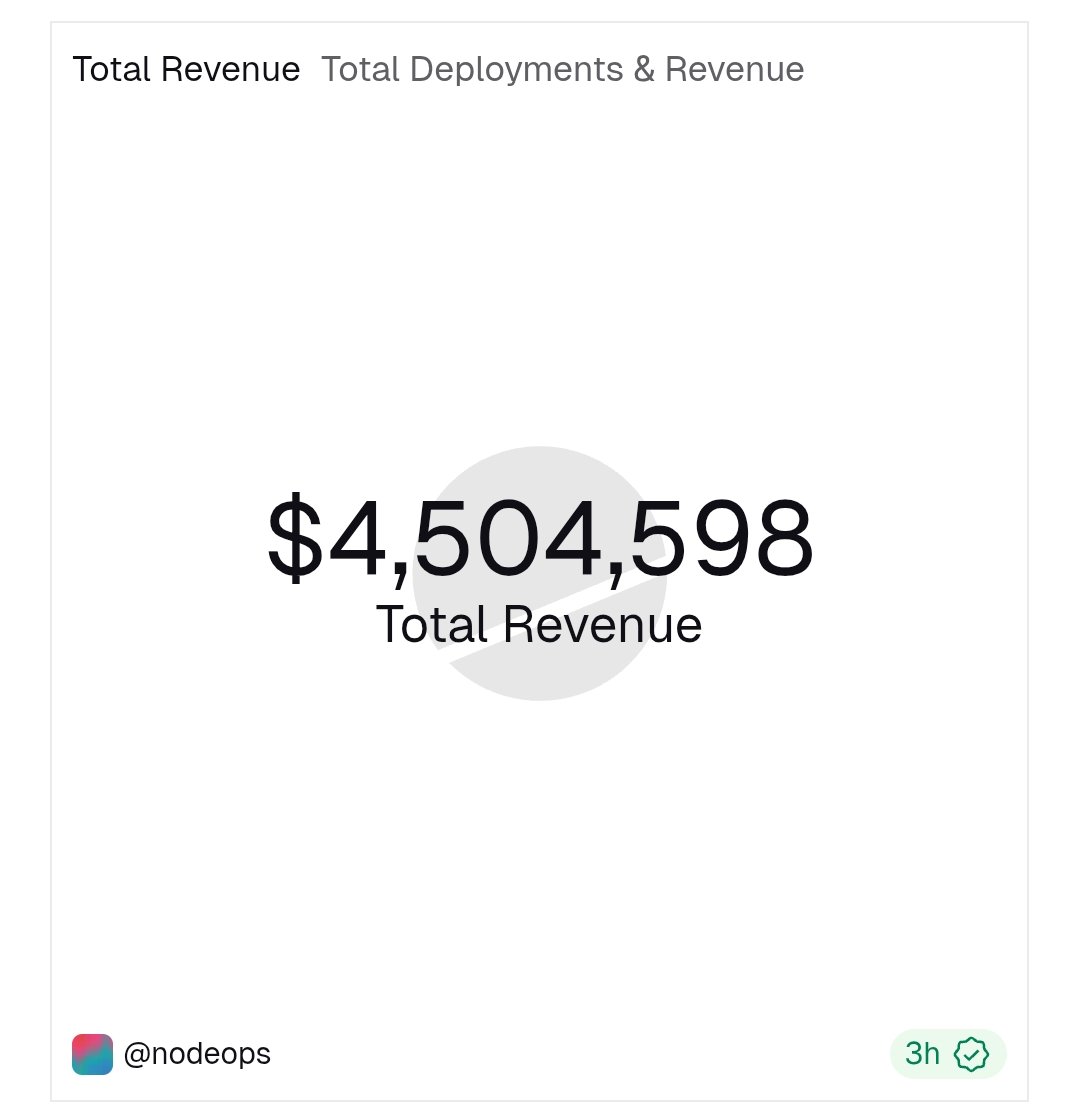The height and width of the screenshot is (1111, 1079).
Task: Click the widget's footer attribution bar
Action: click(540, 1053)
